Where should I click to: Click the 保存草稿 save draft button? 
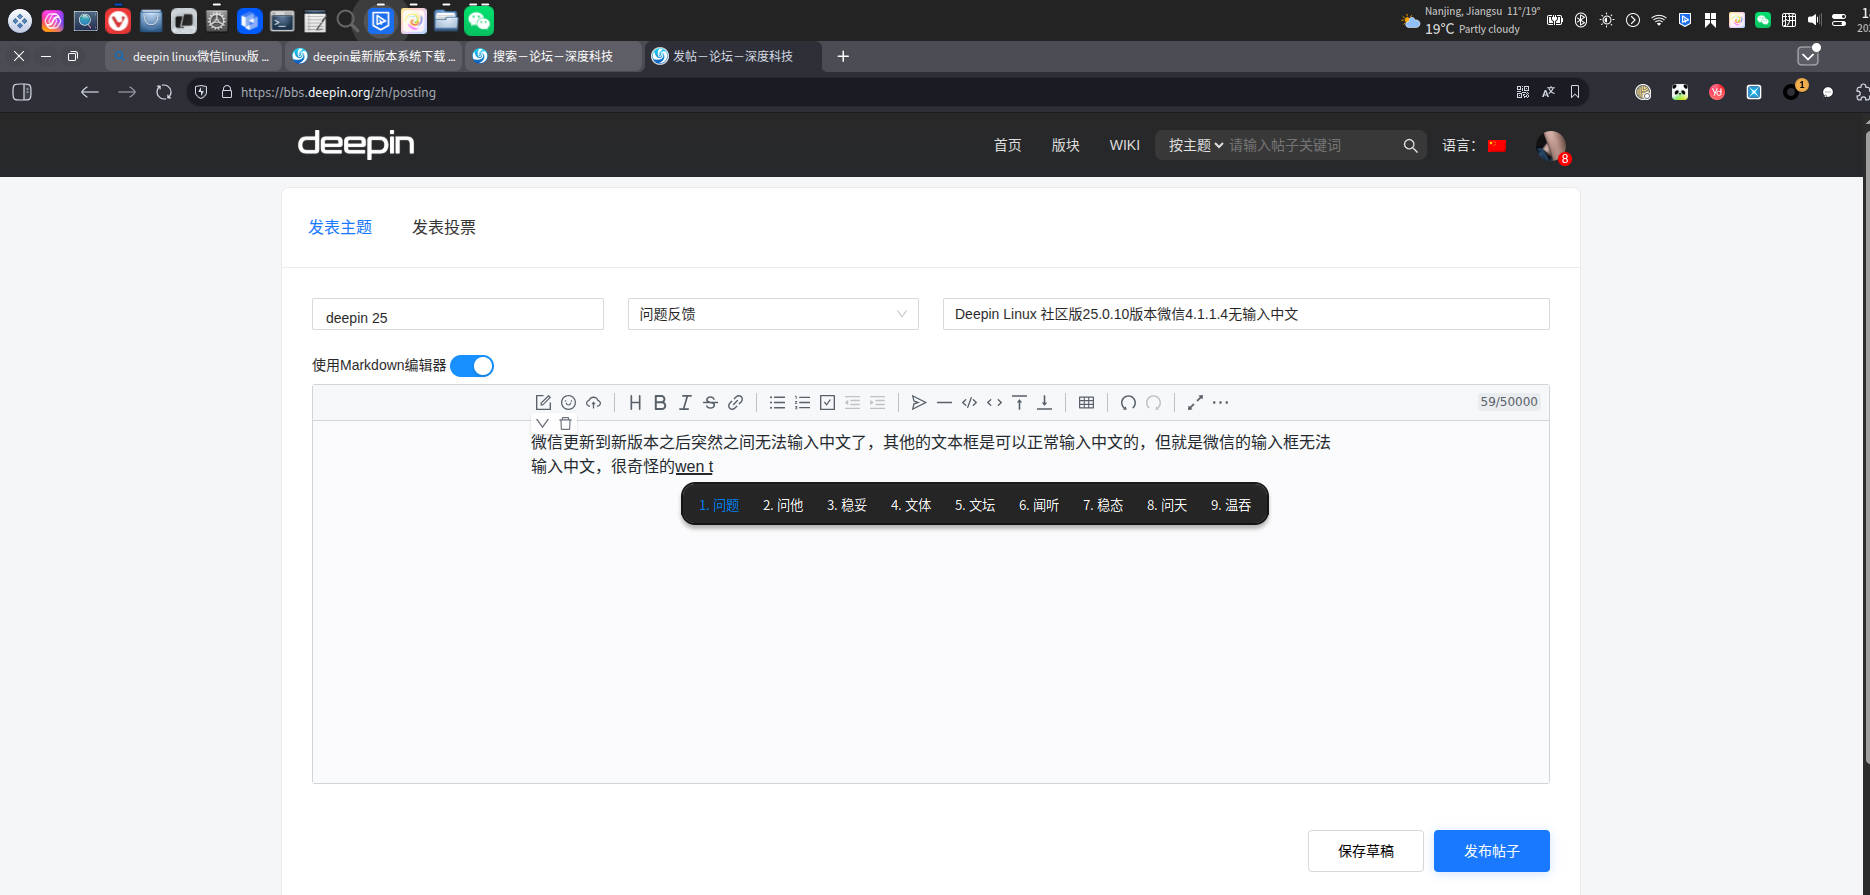(x=1365, y=851)
